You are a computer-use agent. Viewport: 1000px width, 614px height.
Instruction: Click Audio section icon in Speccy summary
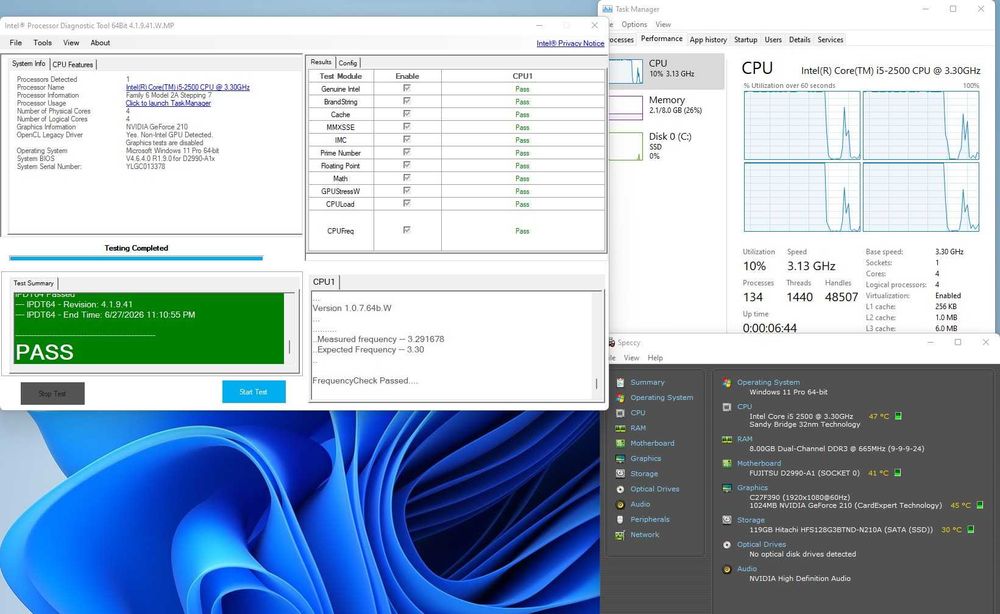pyautogui.click(x=726, y=569)
